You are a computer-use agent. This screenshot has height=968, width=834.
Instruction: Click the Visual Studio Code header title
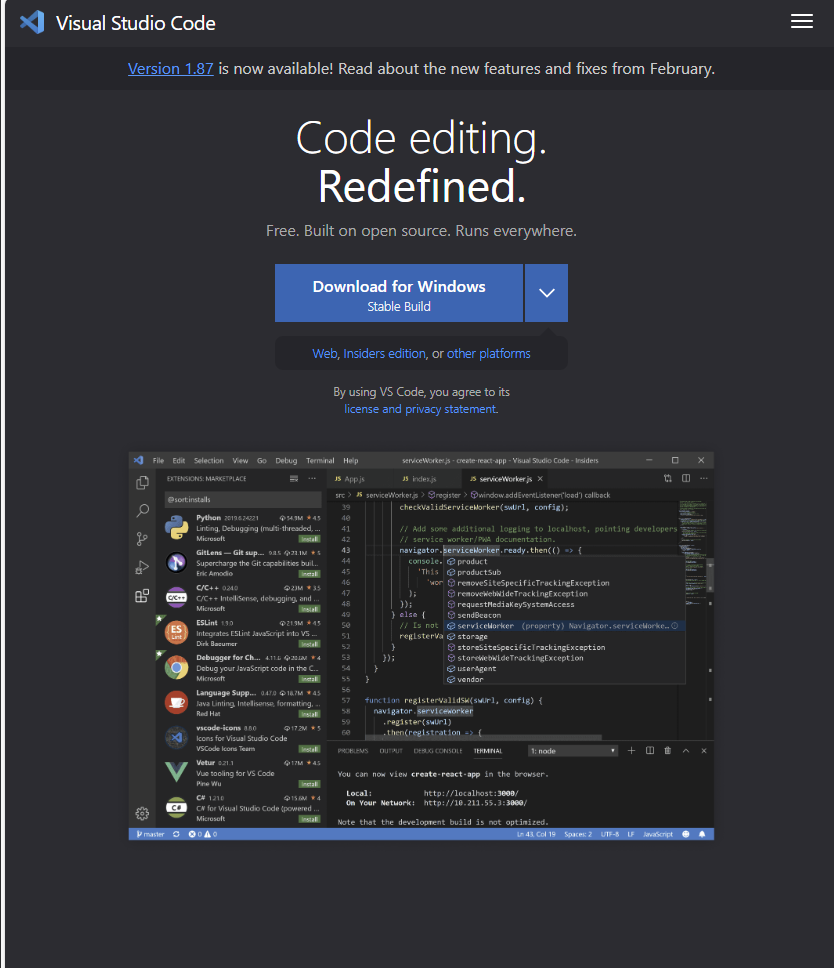pyautogui.click(x=135, y=23)
